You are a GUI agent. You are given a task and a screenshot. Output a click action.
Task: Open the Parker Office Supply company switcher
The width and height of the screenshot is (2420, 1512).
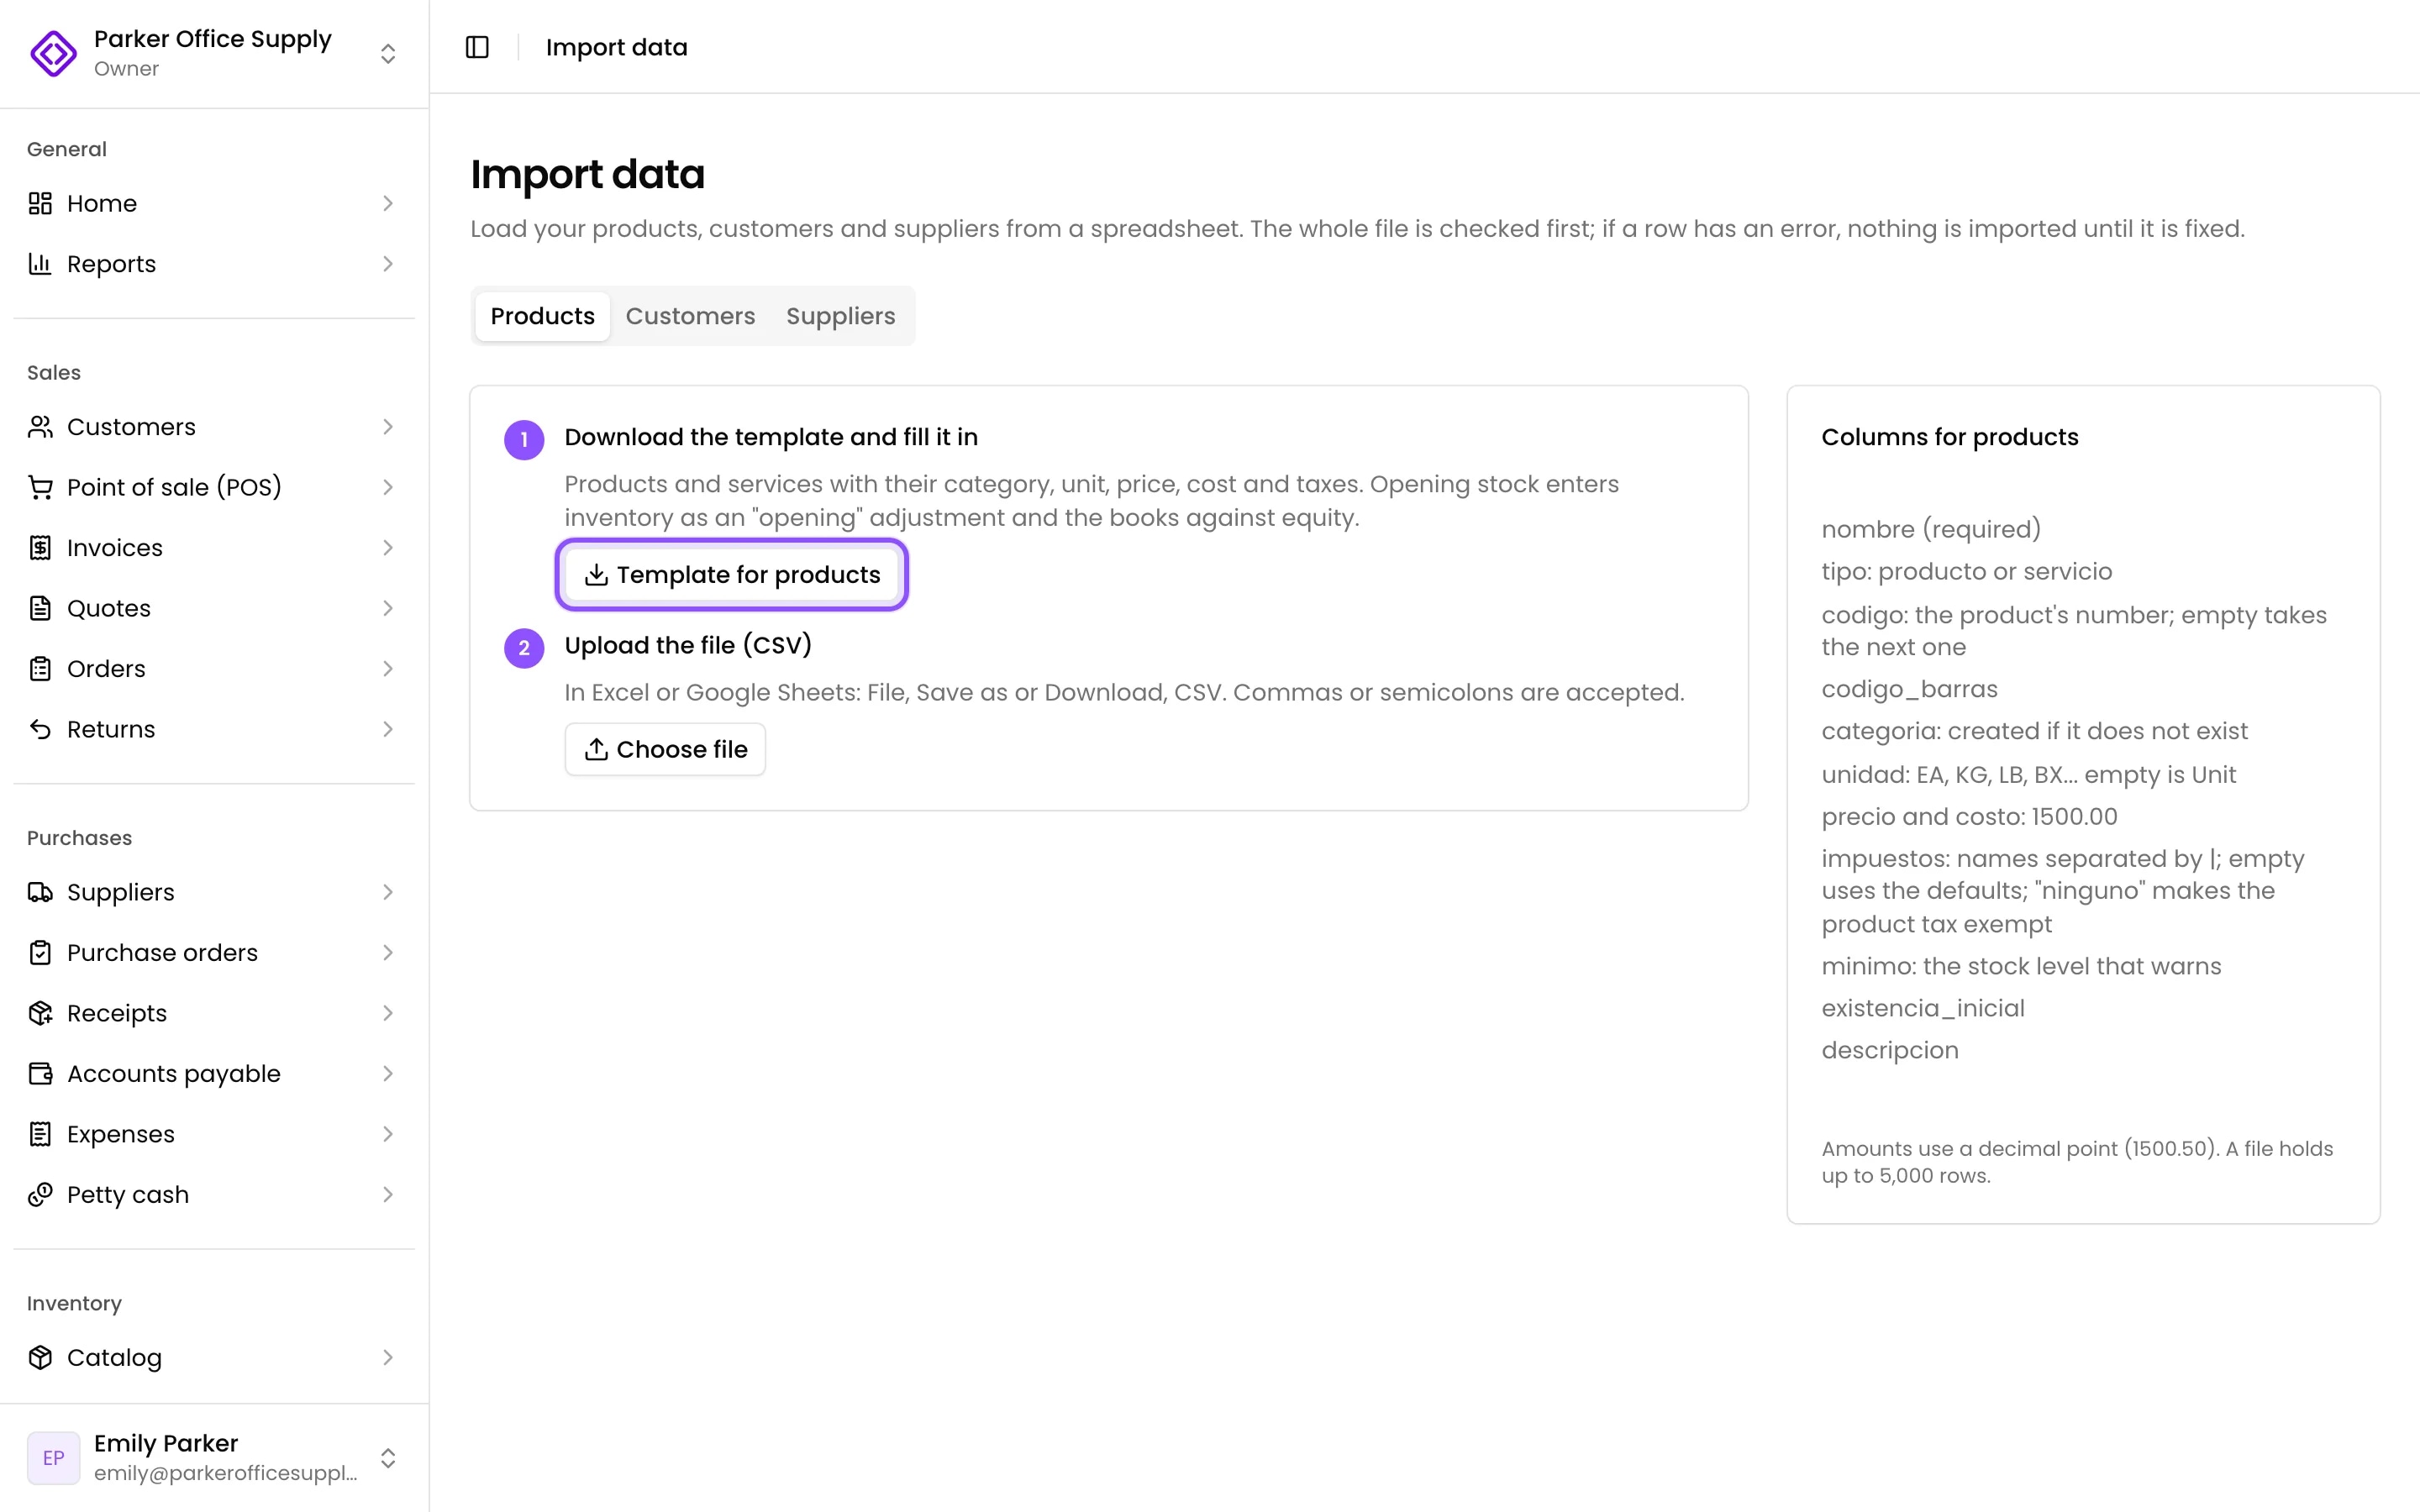214,53
